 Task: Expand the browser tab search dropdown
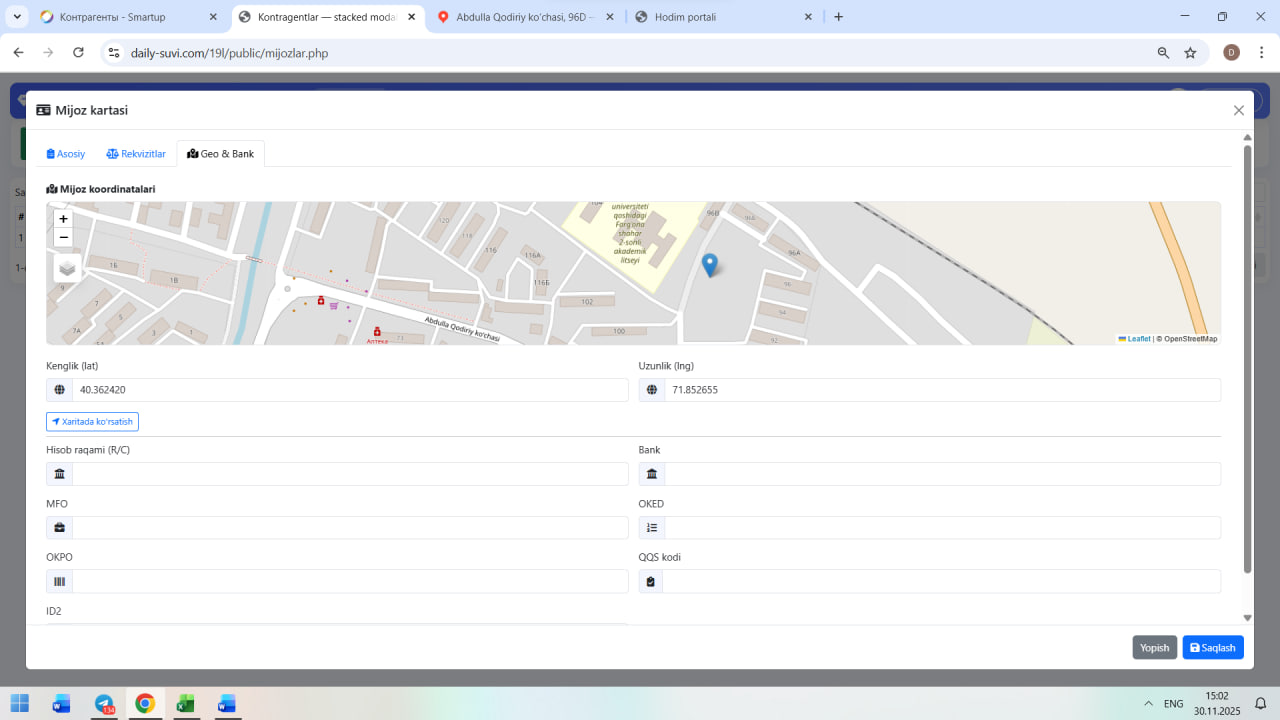(18, 17)
